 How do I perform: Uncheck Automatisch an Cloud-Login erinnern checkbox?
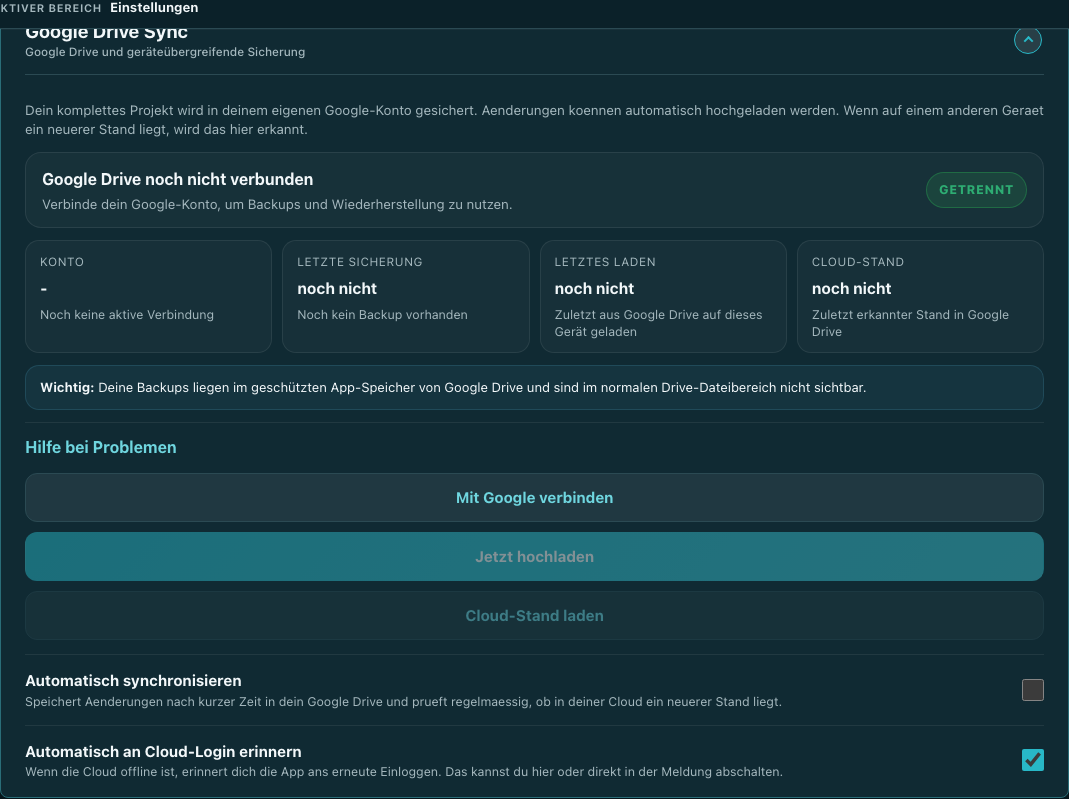(x=1032, y=759)
